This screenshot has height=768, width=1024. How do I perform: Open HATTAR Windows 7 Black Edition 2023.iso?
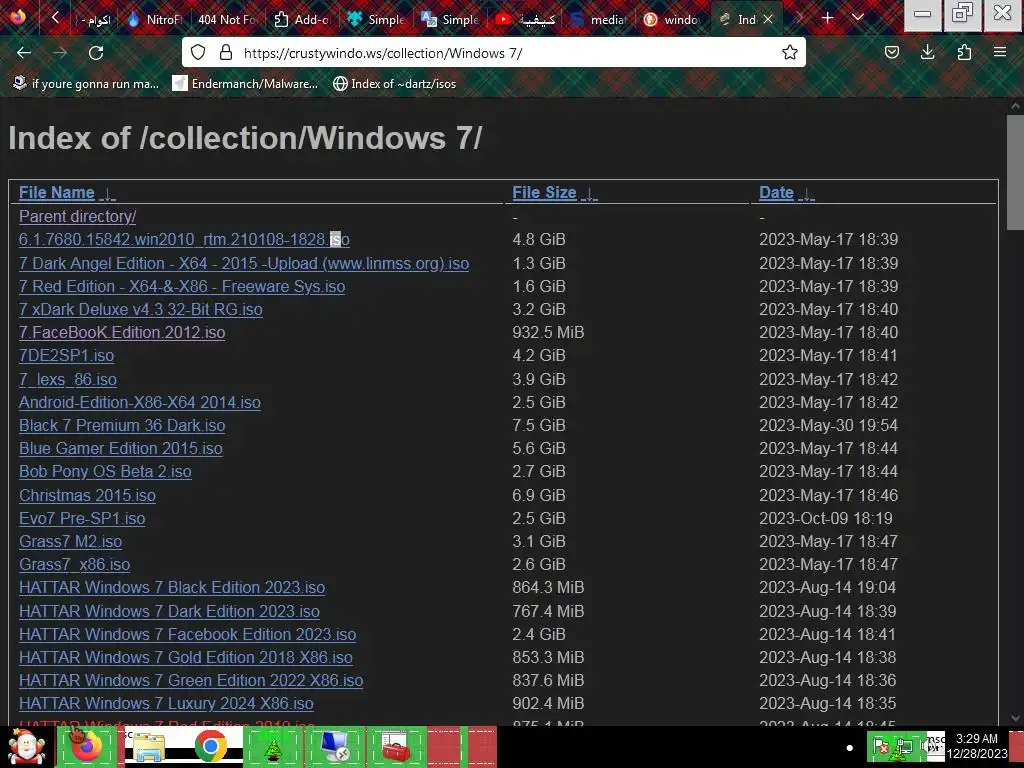tap(171, 587)
